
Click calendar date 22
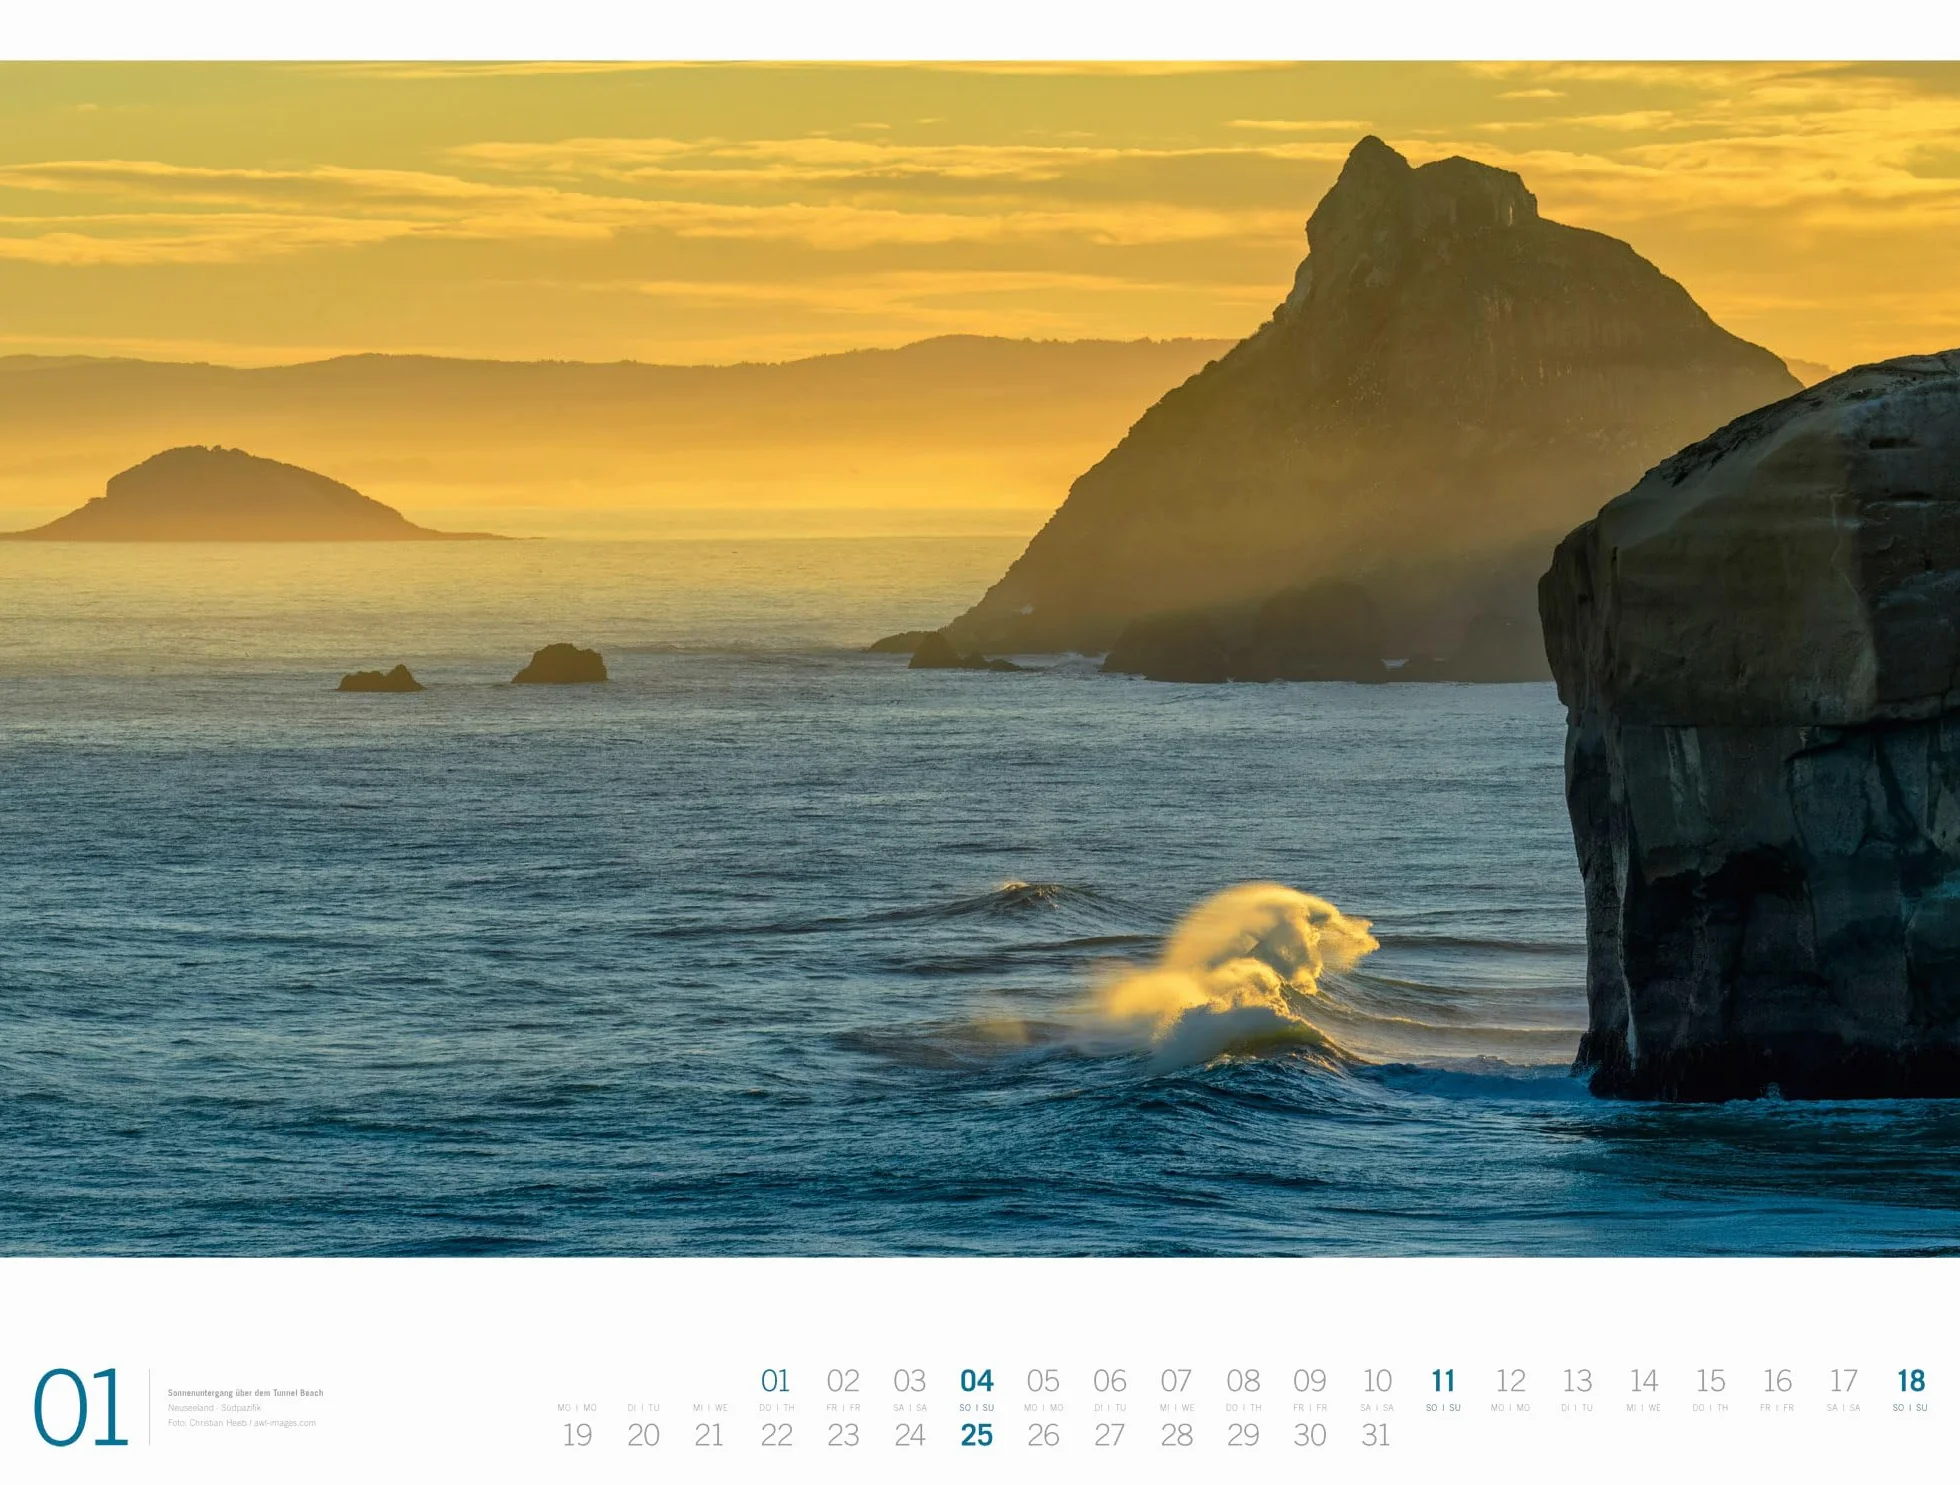pos(776,1435)
